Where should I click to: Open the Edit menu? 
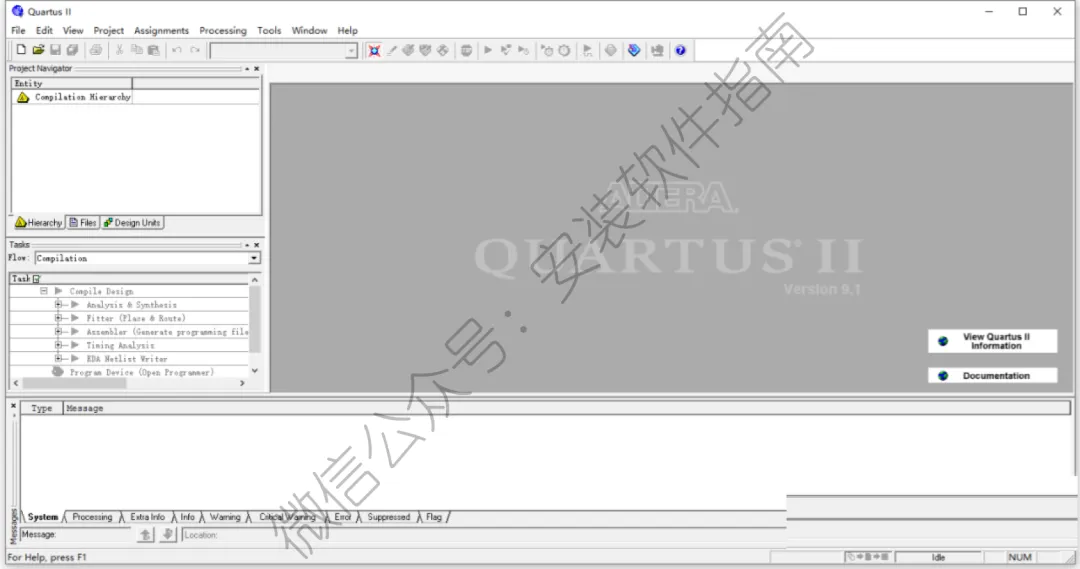click(44, 30)
